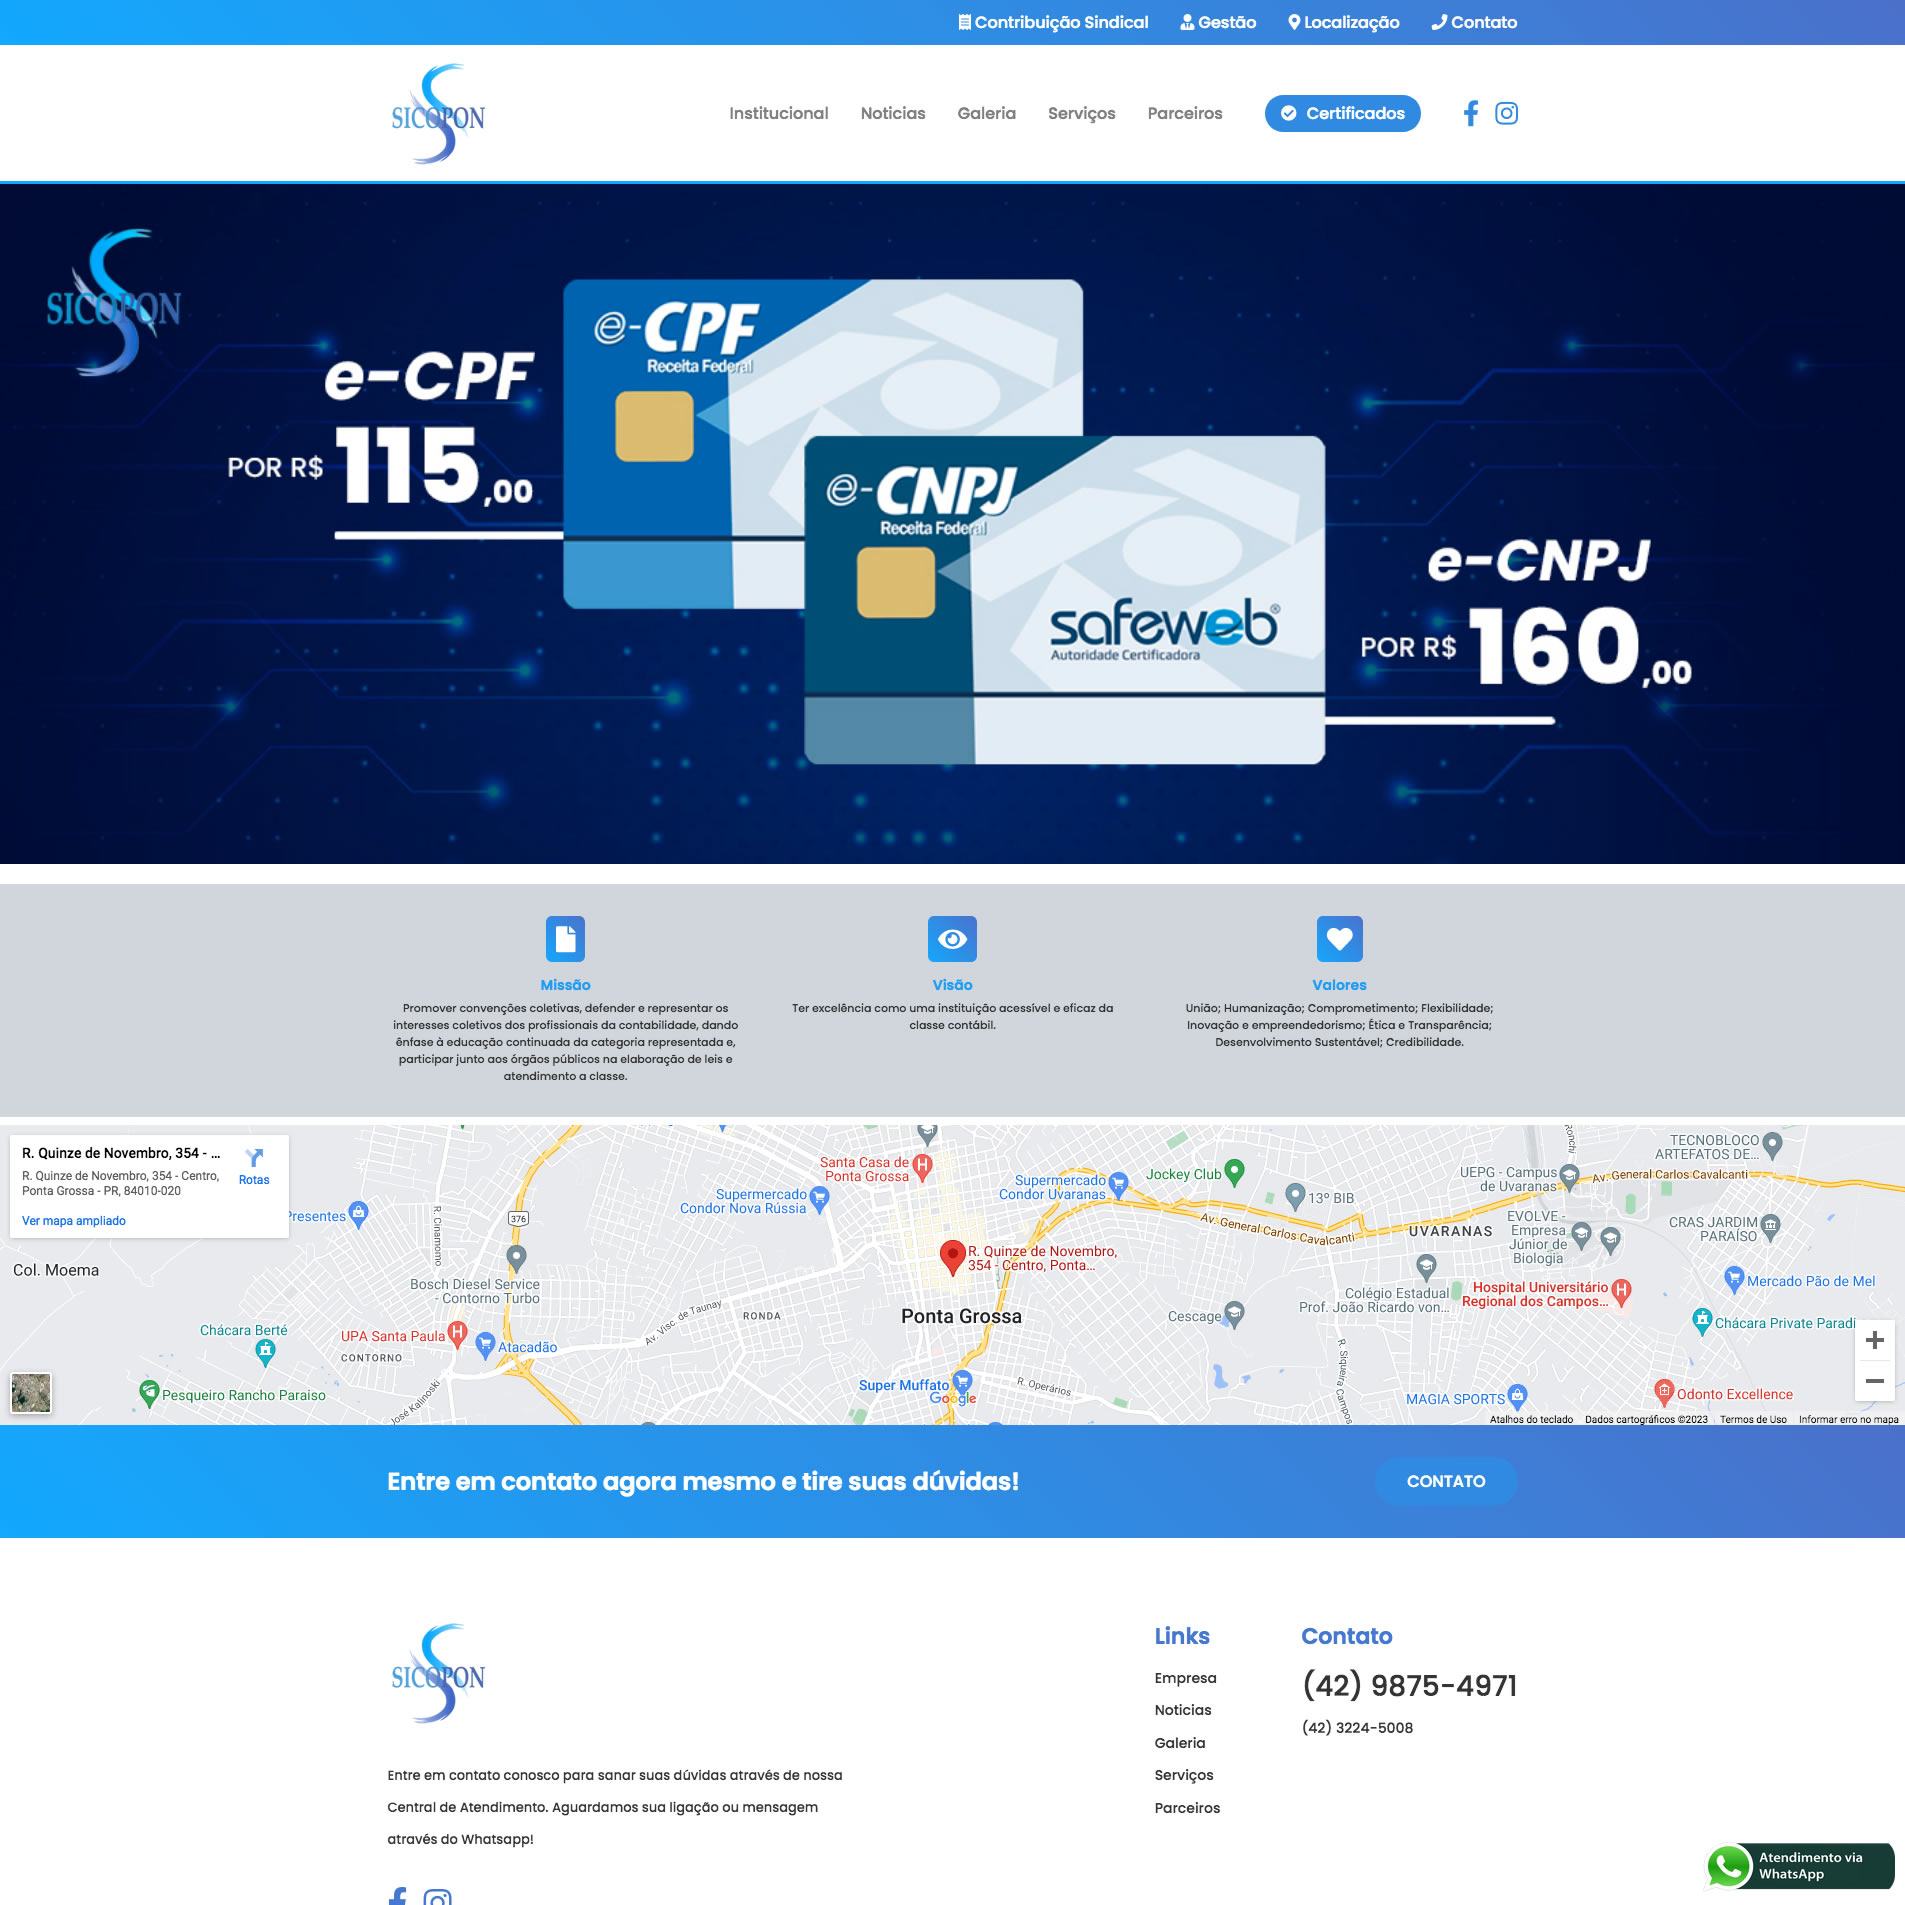The height and width of the screenshot is (1905, 1905).
Task: Click the Missão document icon
Action: [x=565, y=939]
